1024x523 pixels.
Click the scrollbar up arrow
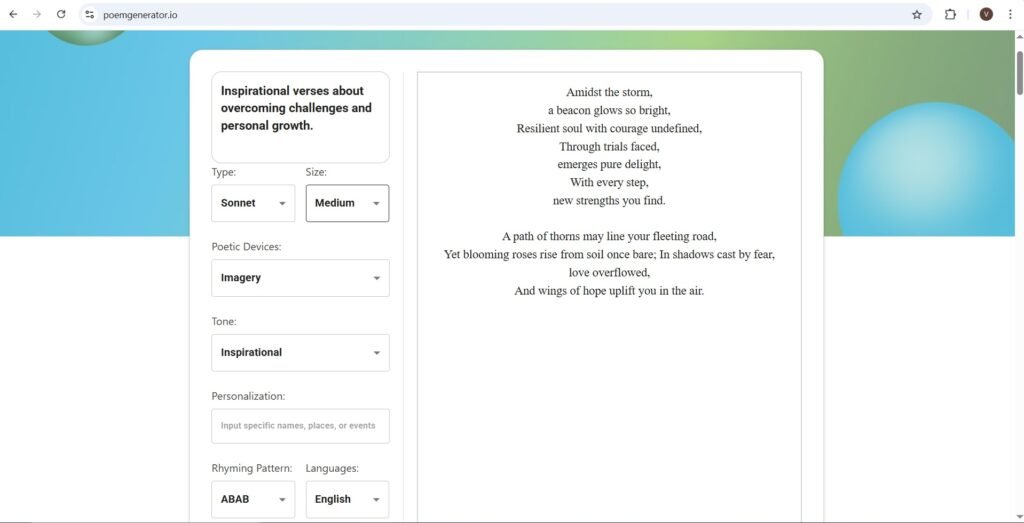[1019, 37]
